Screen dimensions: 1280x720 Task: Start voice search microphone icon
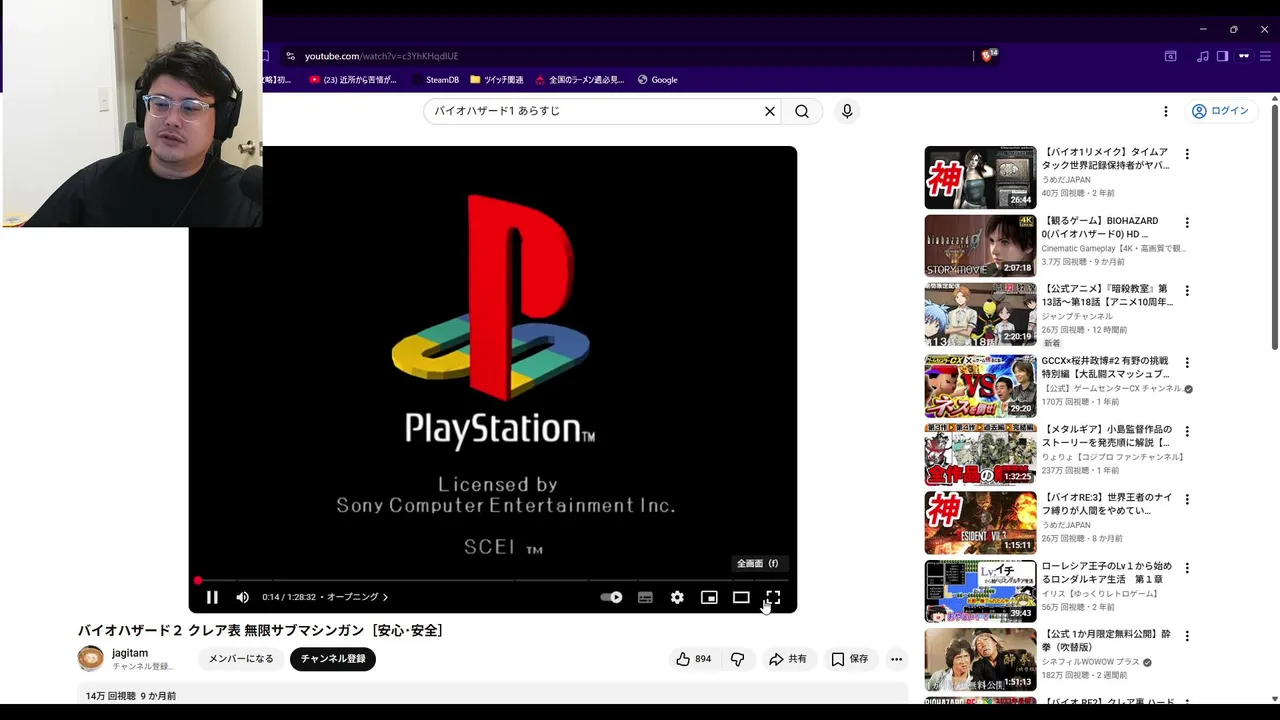(x=847, y=111)
